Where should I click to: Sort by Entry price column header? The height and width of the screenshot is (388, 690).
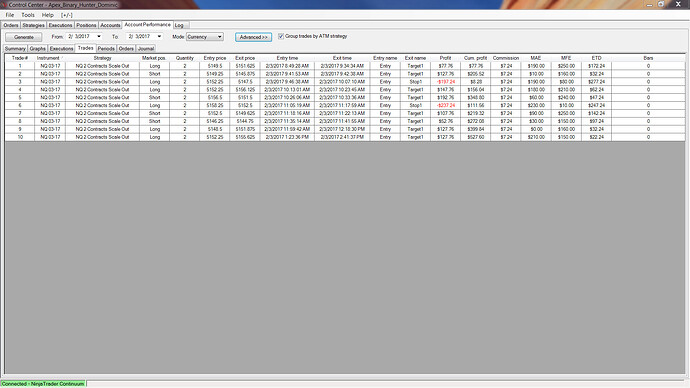pos(215,58)
